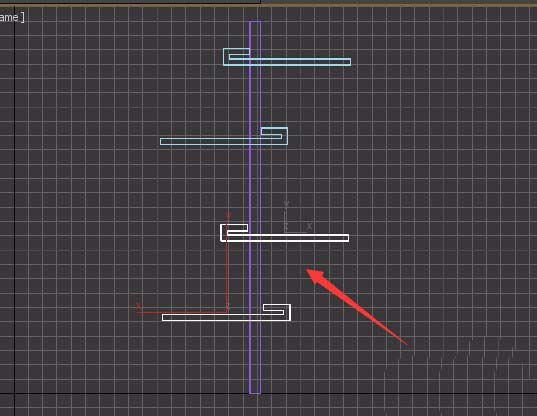Select the lower cyan hook spline extending left

[x=224, y=136]
